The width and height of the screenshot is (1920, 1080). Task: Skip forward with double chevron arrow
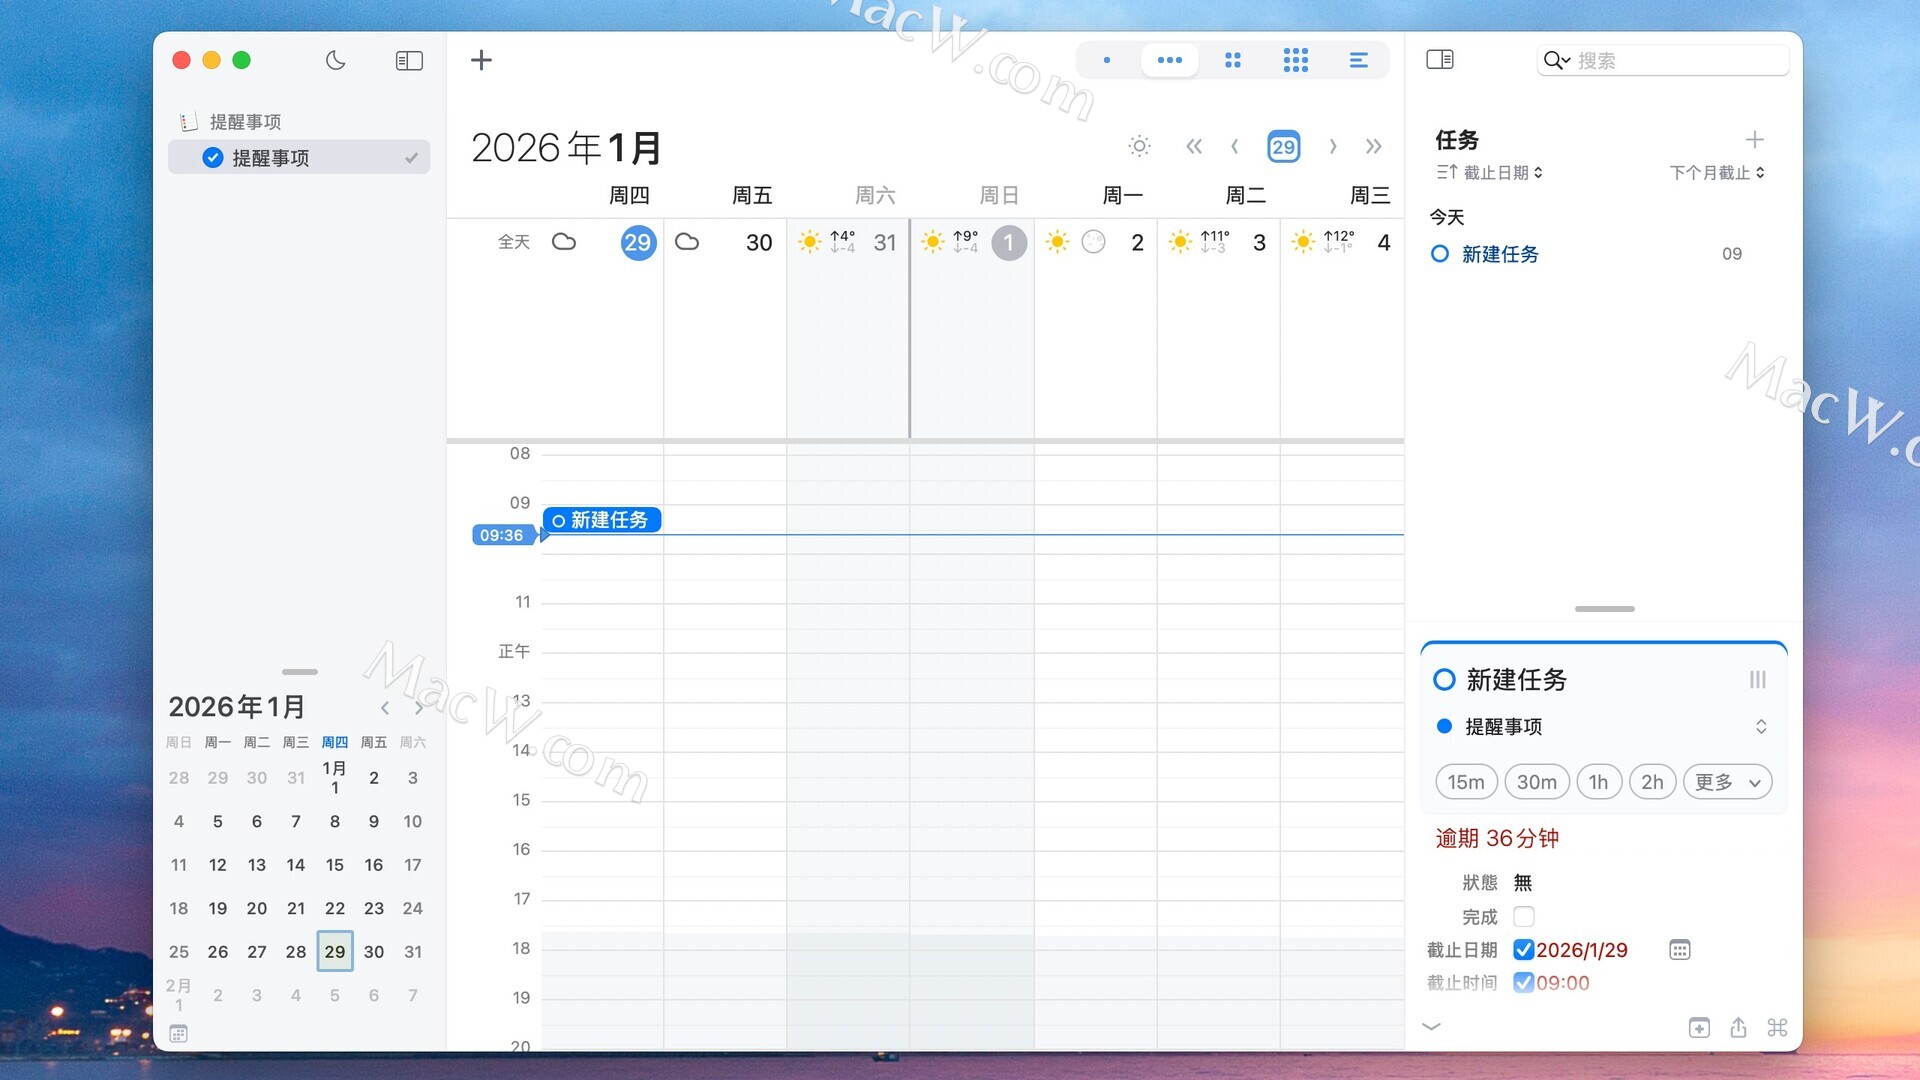point(1374,147)
